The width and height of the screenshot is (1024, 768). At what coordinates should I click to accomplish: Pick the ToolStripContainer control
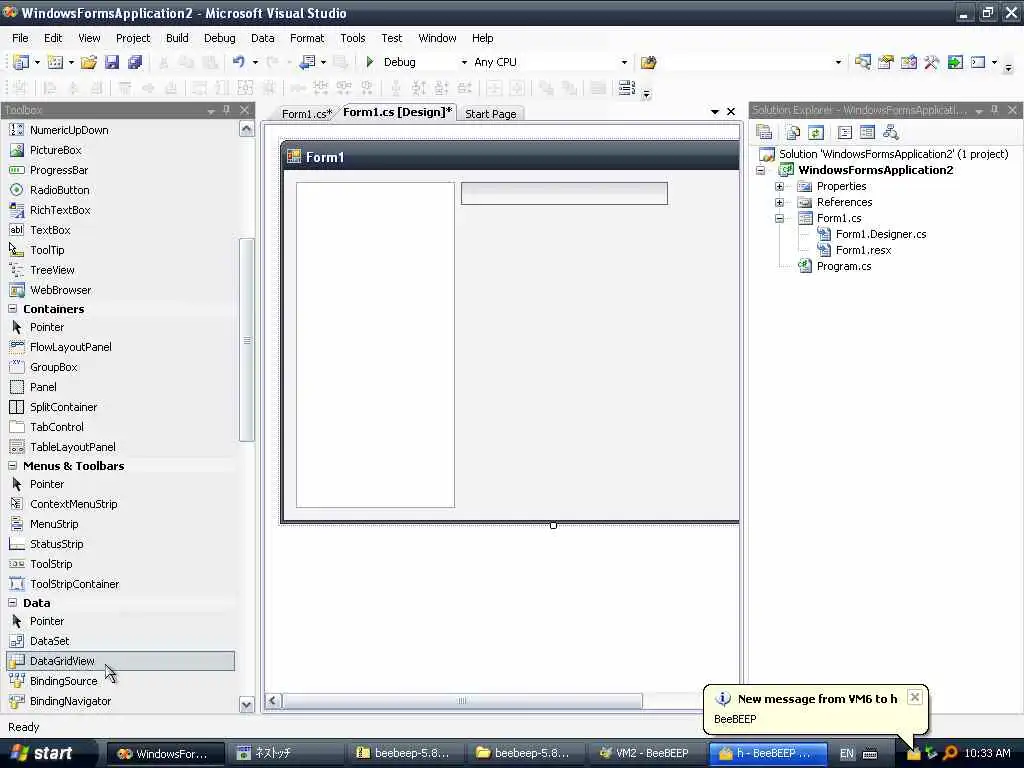coord(74,584)
